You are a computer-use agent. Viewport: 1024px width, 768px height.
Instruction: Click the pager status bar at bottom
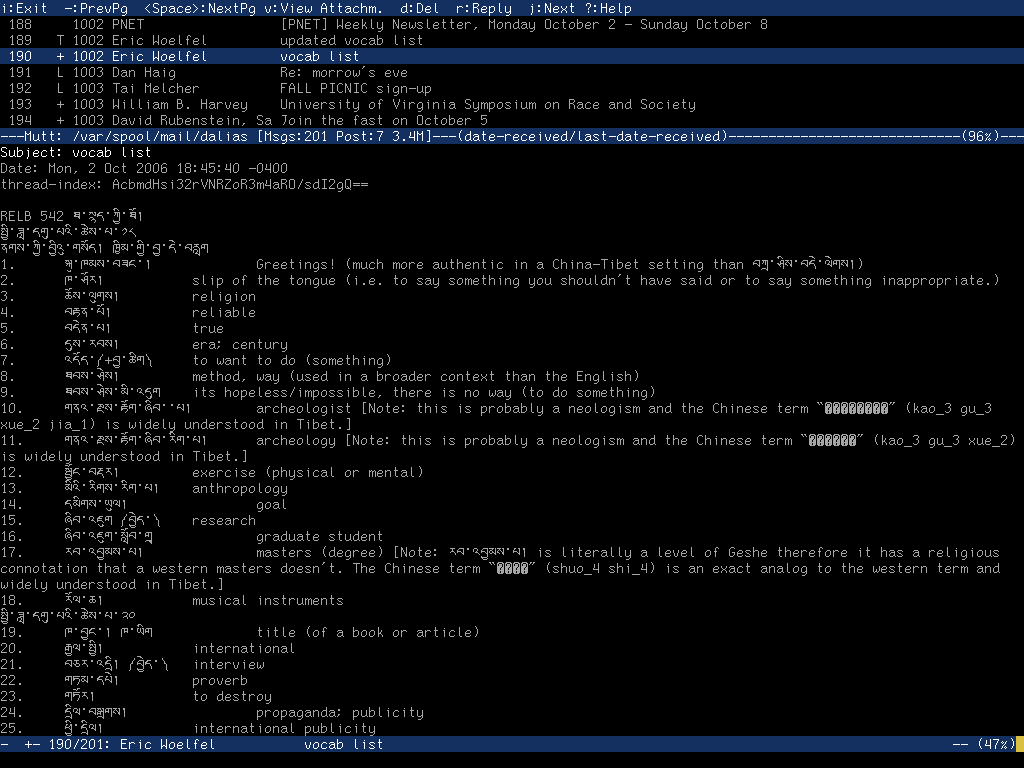pyautogui.click(x=500, y=744)
